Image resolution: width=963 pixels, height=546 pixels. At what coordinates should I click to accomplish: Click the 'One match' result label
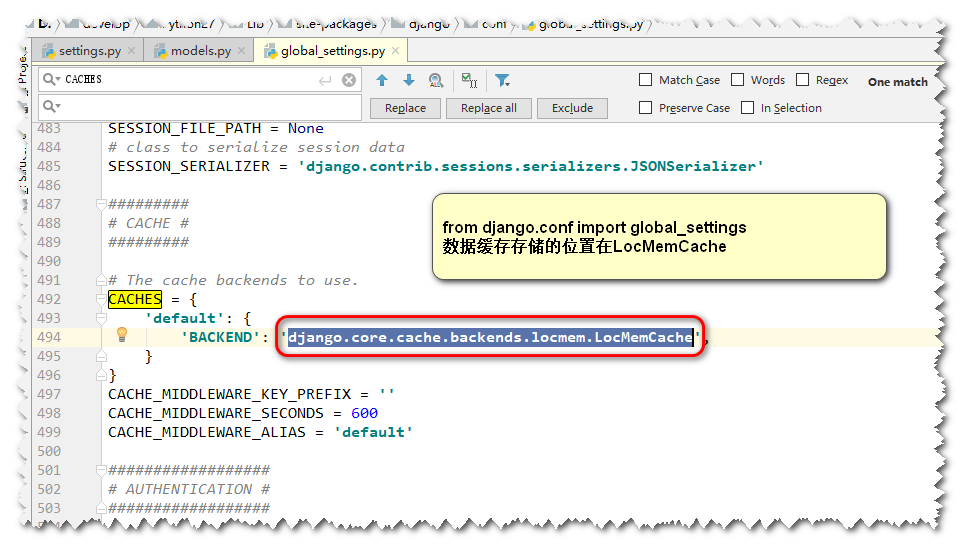pyautogui.click(x=897, y=82)
